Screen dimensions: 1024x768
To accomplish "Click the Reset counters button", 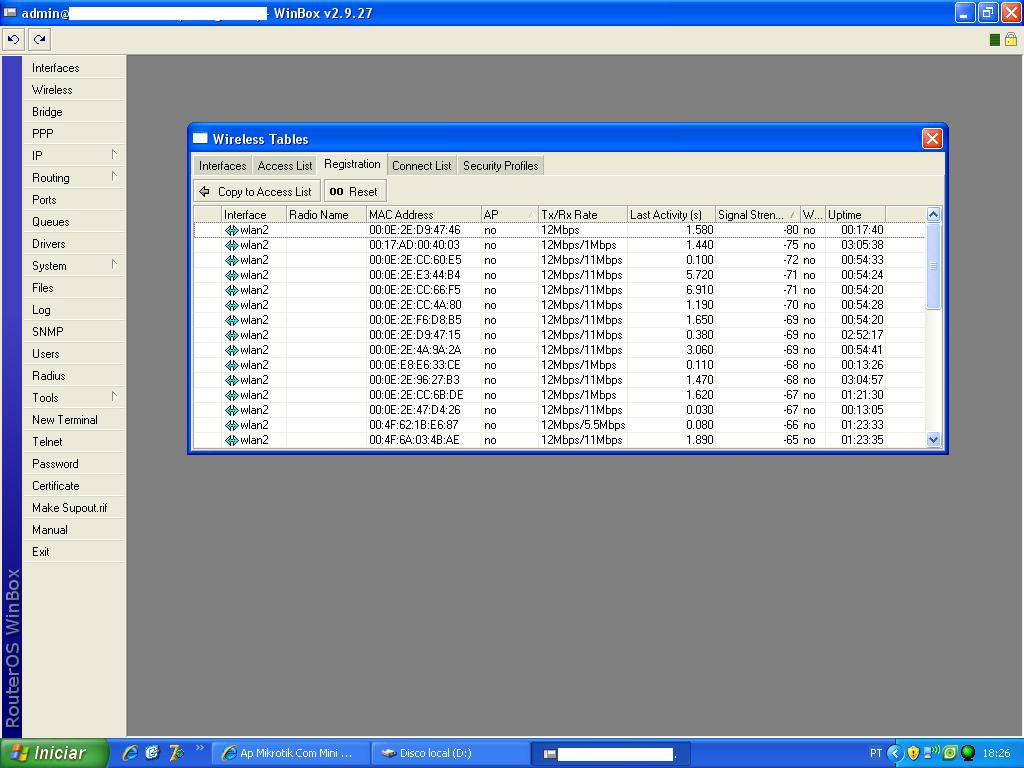I will (355, 191).
